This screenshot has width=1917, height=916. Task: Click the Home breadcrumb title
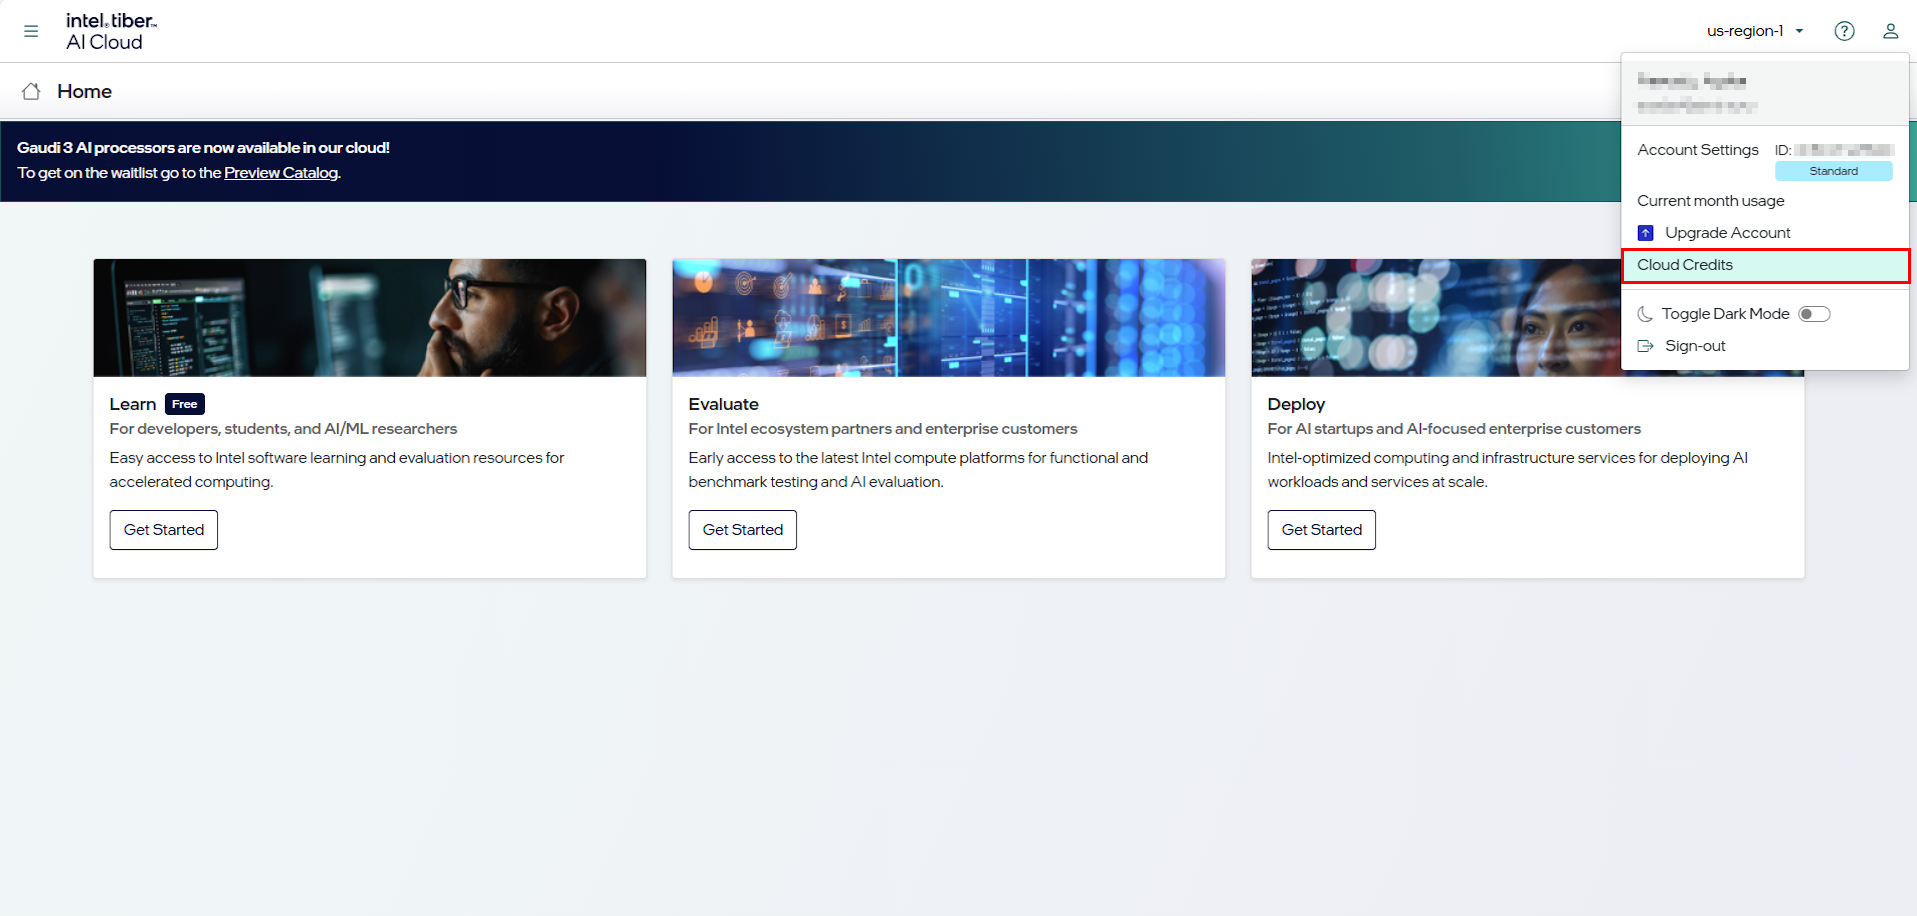(84, 91)
